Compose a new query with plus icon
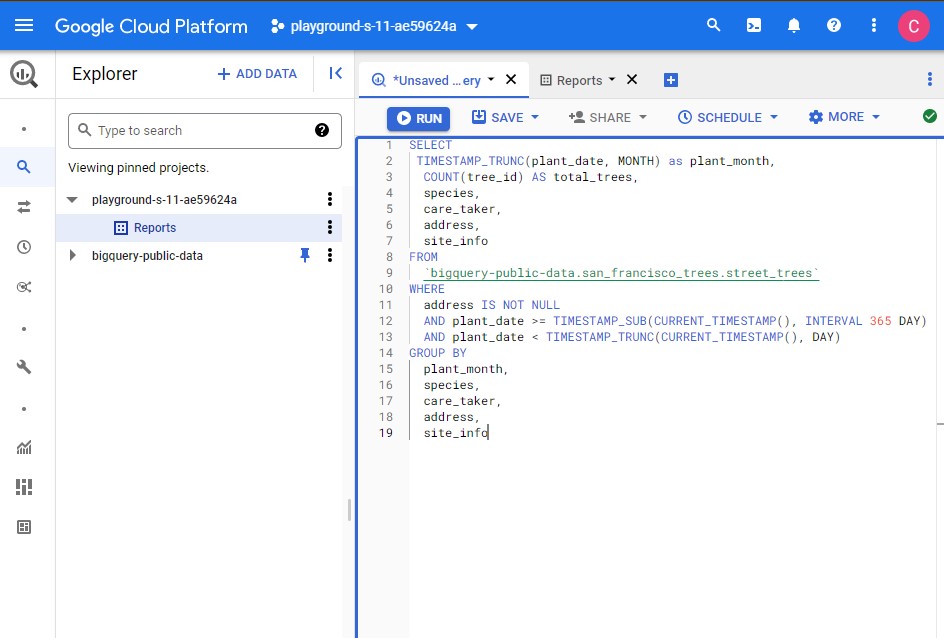The height and width of the screenshot is (638, 944). pyautogui.click(x=671, y=80)
